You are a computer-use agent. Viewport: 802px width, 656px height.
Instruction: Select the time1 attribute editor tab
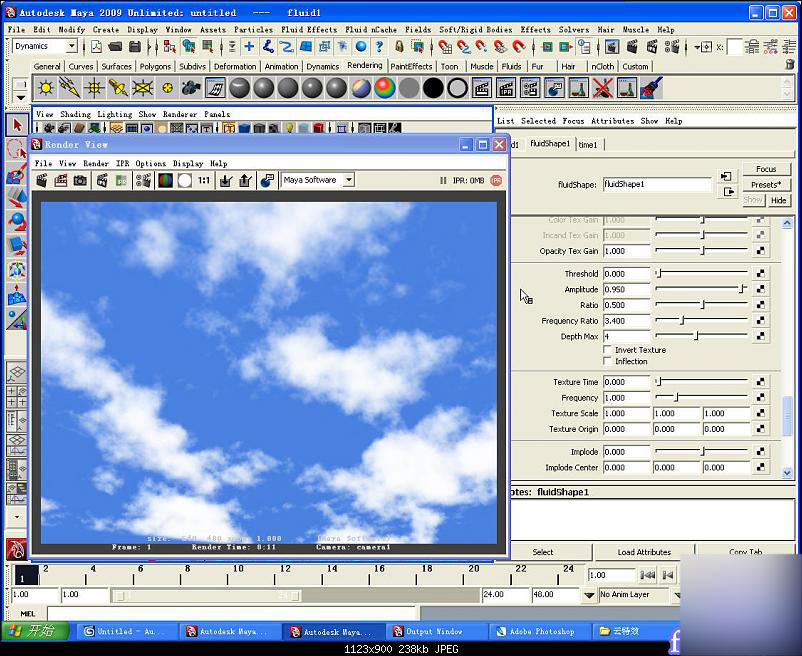coord(588,145)
